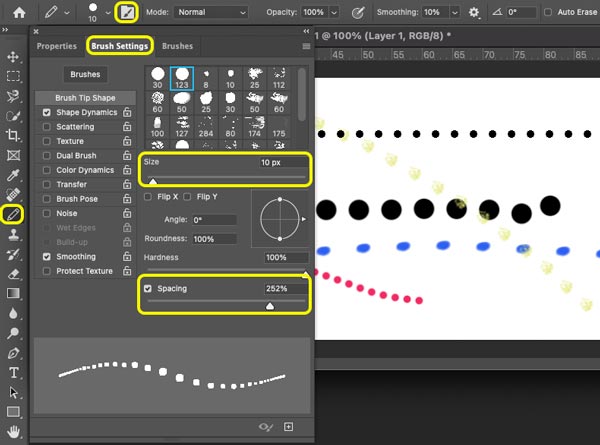Open the Opacity dropdown arrow
This screenshot has height=445, width=600.
334,13
